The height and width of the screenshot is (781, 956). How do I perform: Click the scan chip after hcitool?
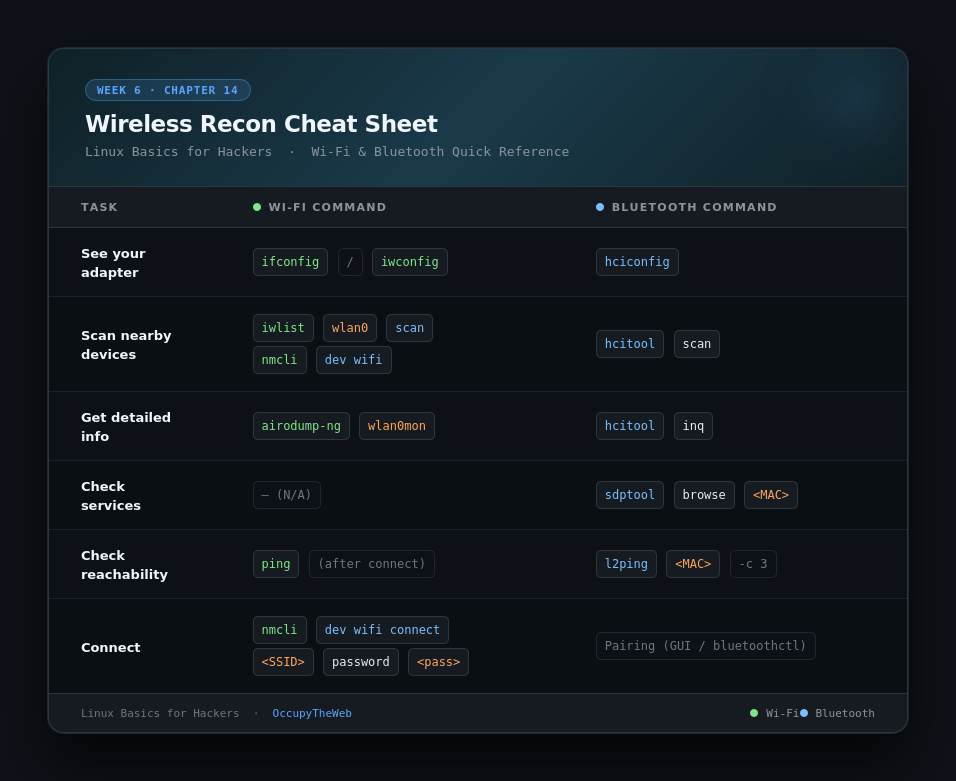[697, 344]
